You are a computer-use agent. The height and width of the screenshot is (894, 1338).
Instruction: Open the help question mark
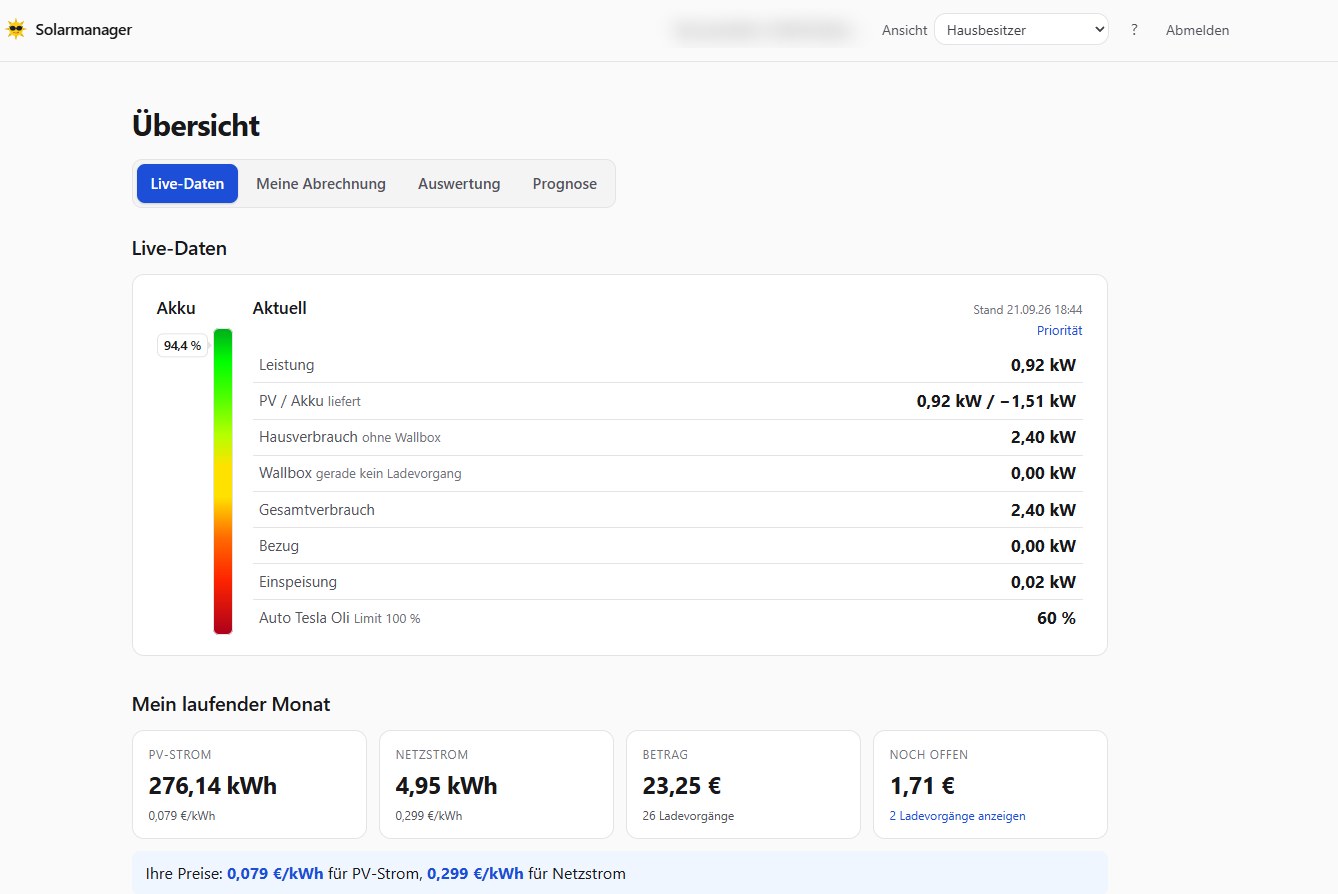tap(1134, 30)
